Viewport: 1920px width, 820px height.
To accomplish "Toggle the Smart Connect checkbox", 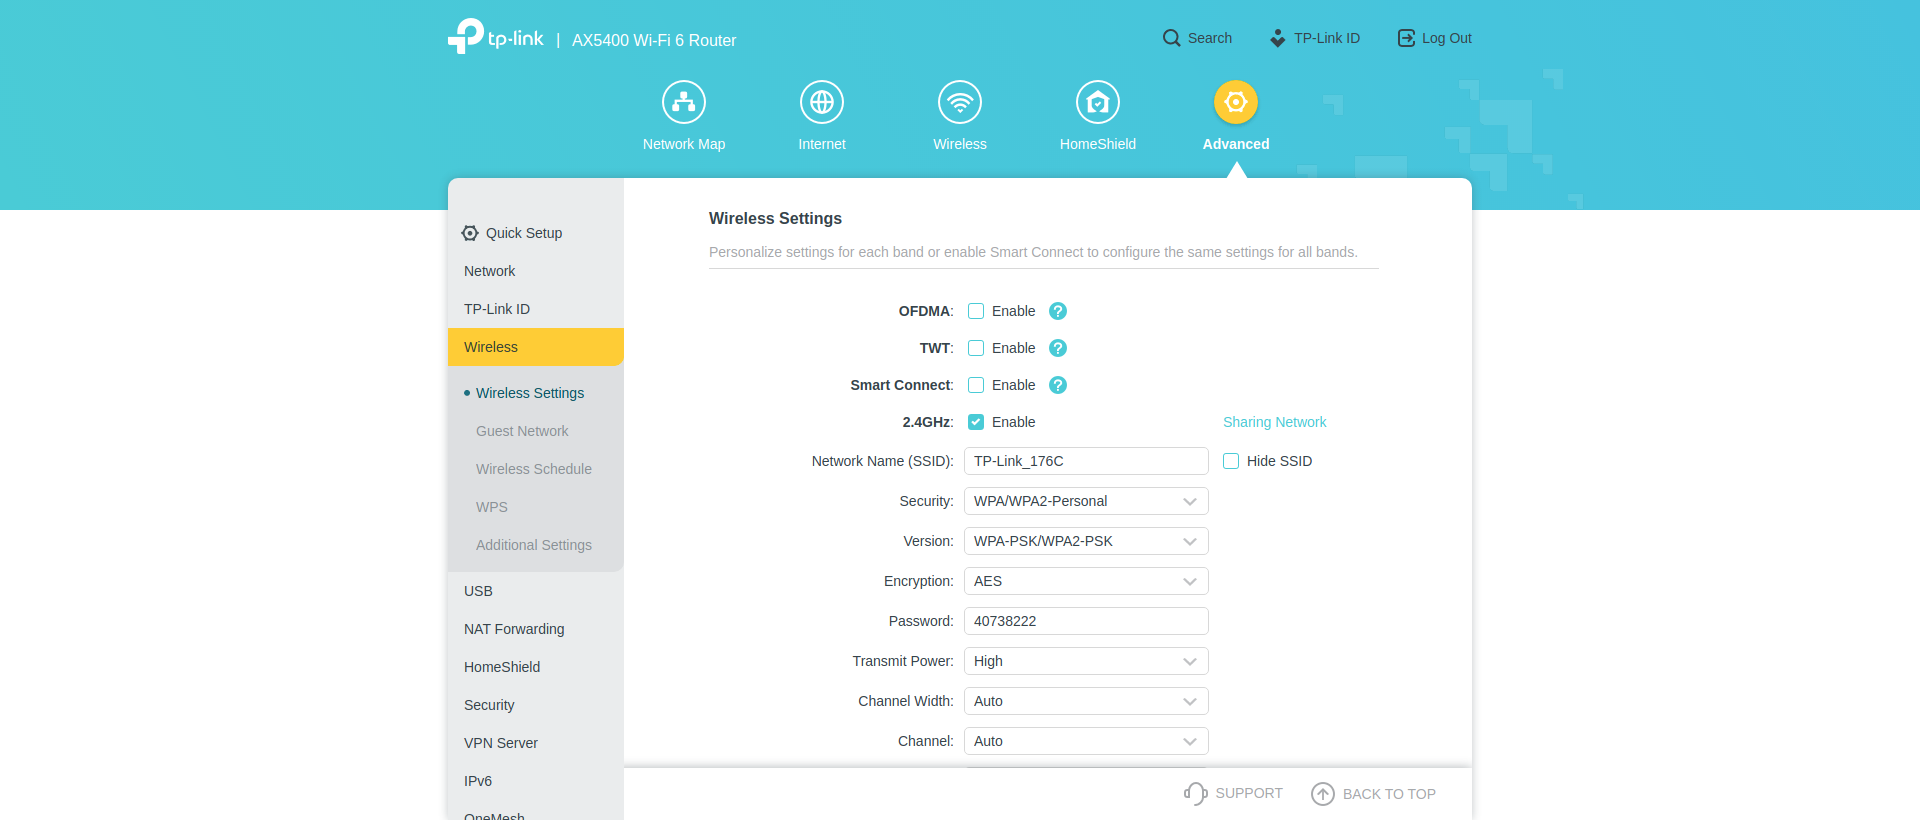I will pos(976,385).
